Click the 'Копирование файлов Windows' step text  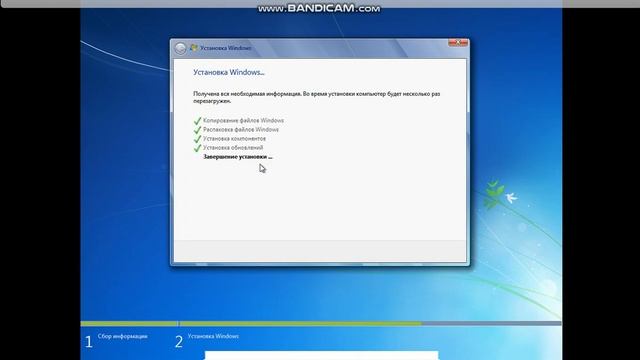tap(243, 120)
